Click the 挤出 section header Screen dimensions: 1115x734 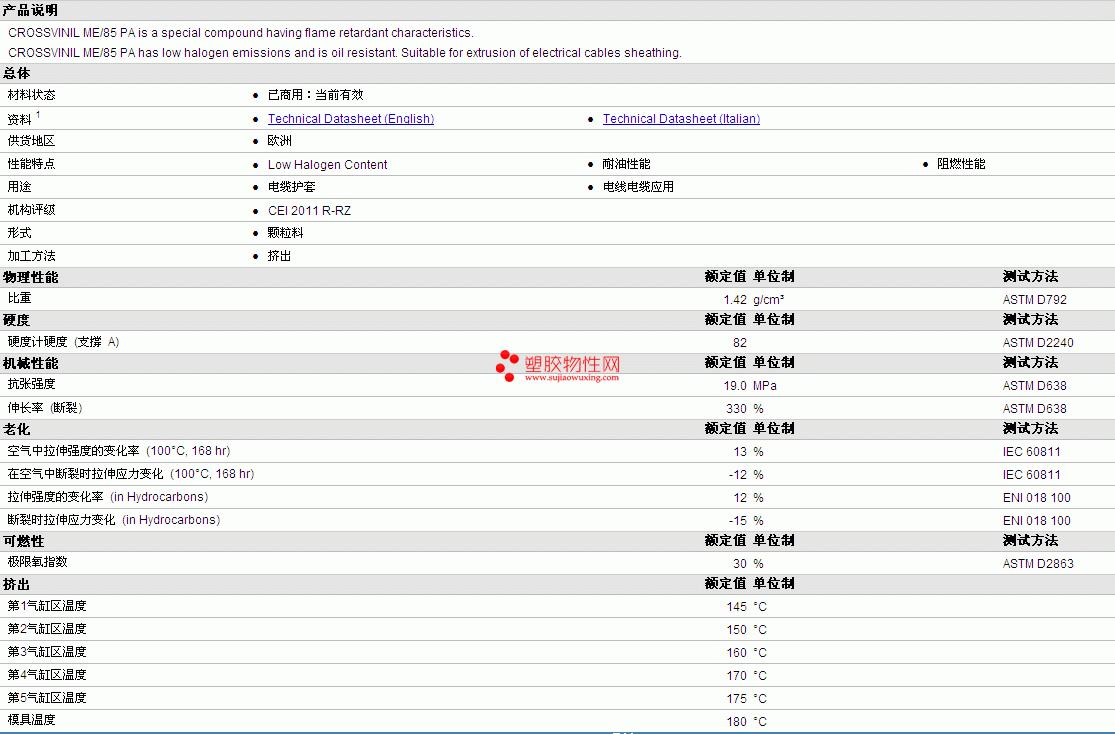(17, 585)
